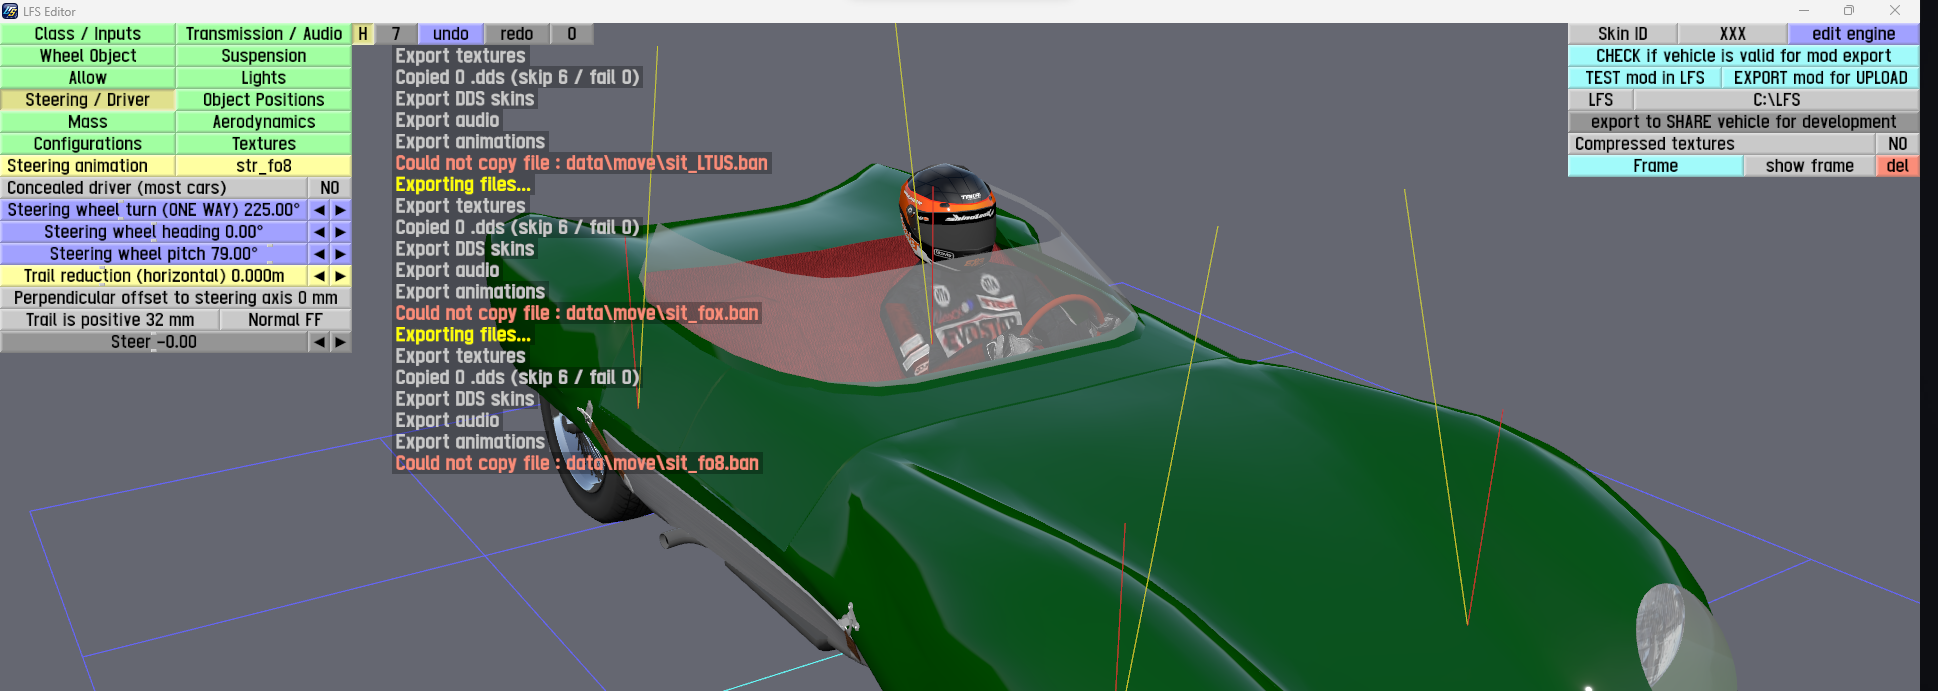
Task: Click Perpendicular offset to steering axis row
Action: [x=176, y=298]
